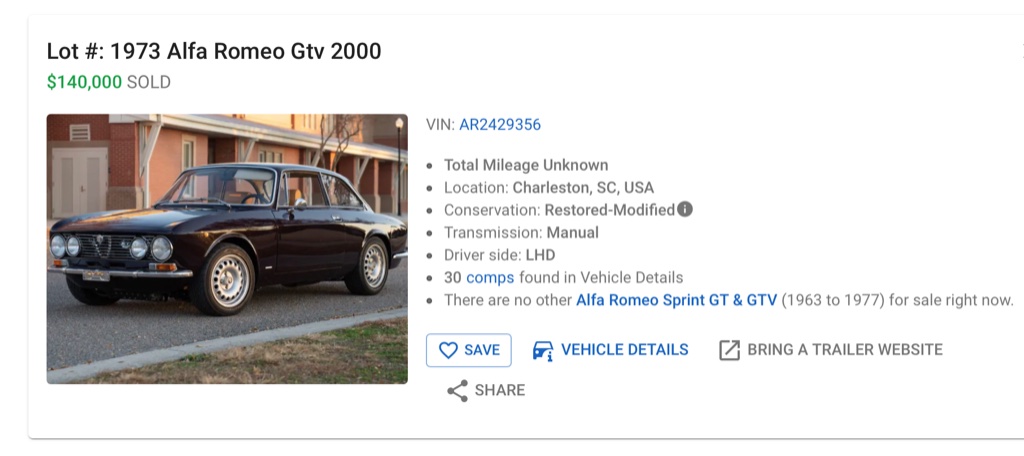Click the 1973 Alfa Romeo Gtv 2000 title
Viewport: 1024px width, 456px height.
point(214,51)
